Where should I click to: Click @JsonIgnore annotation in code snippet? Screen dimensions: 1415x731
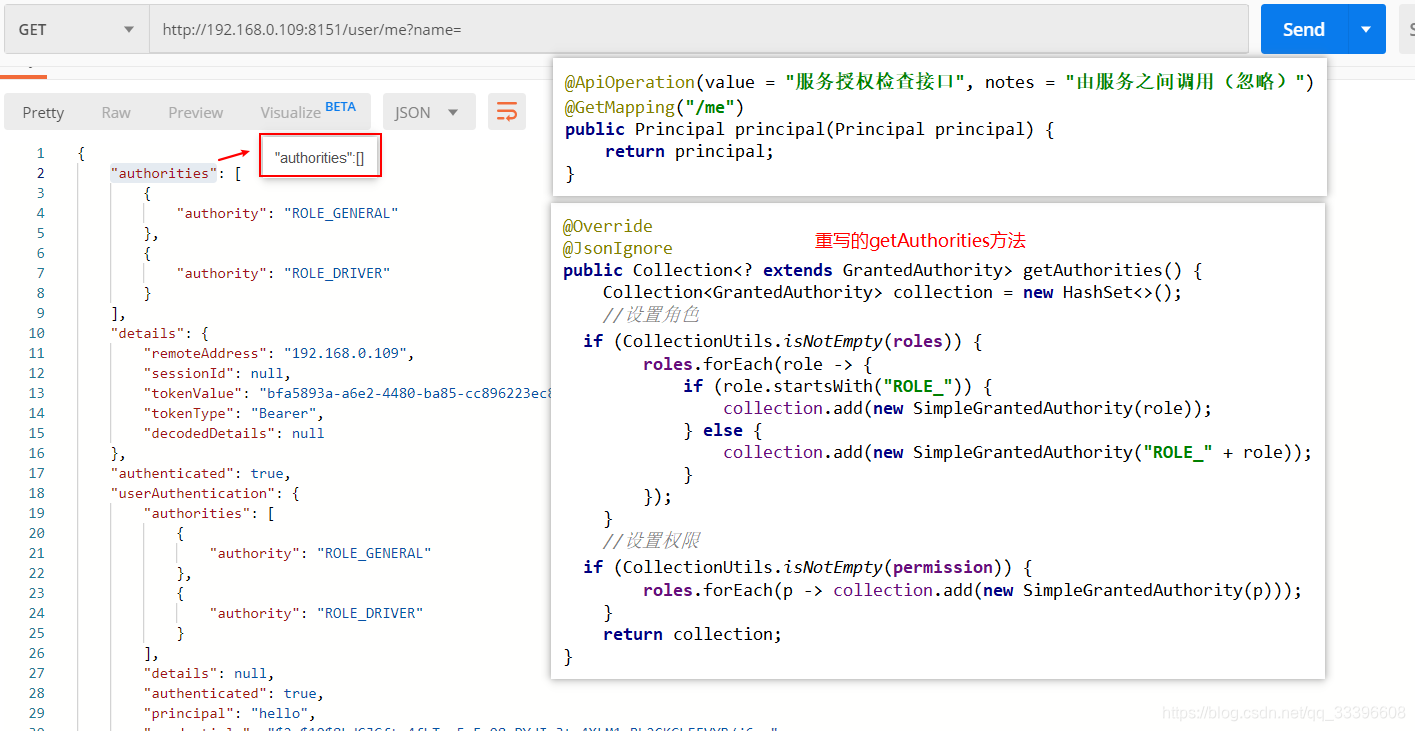tap(618, 248)
